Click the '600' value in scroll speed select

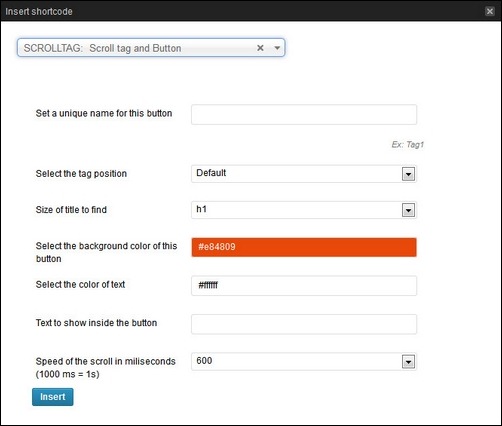click(x=204, y=361)
